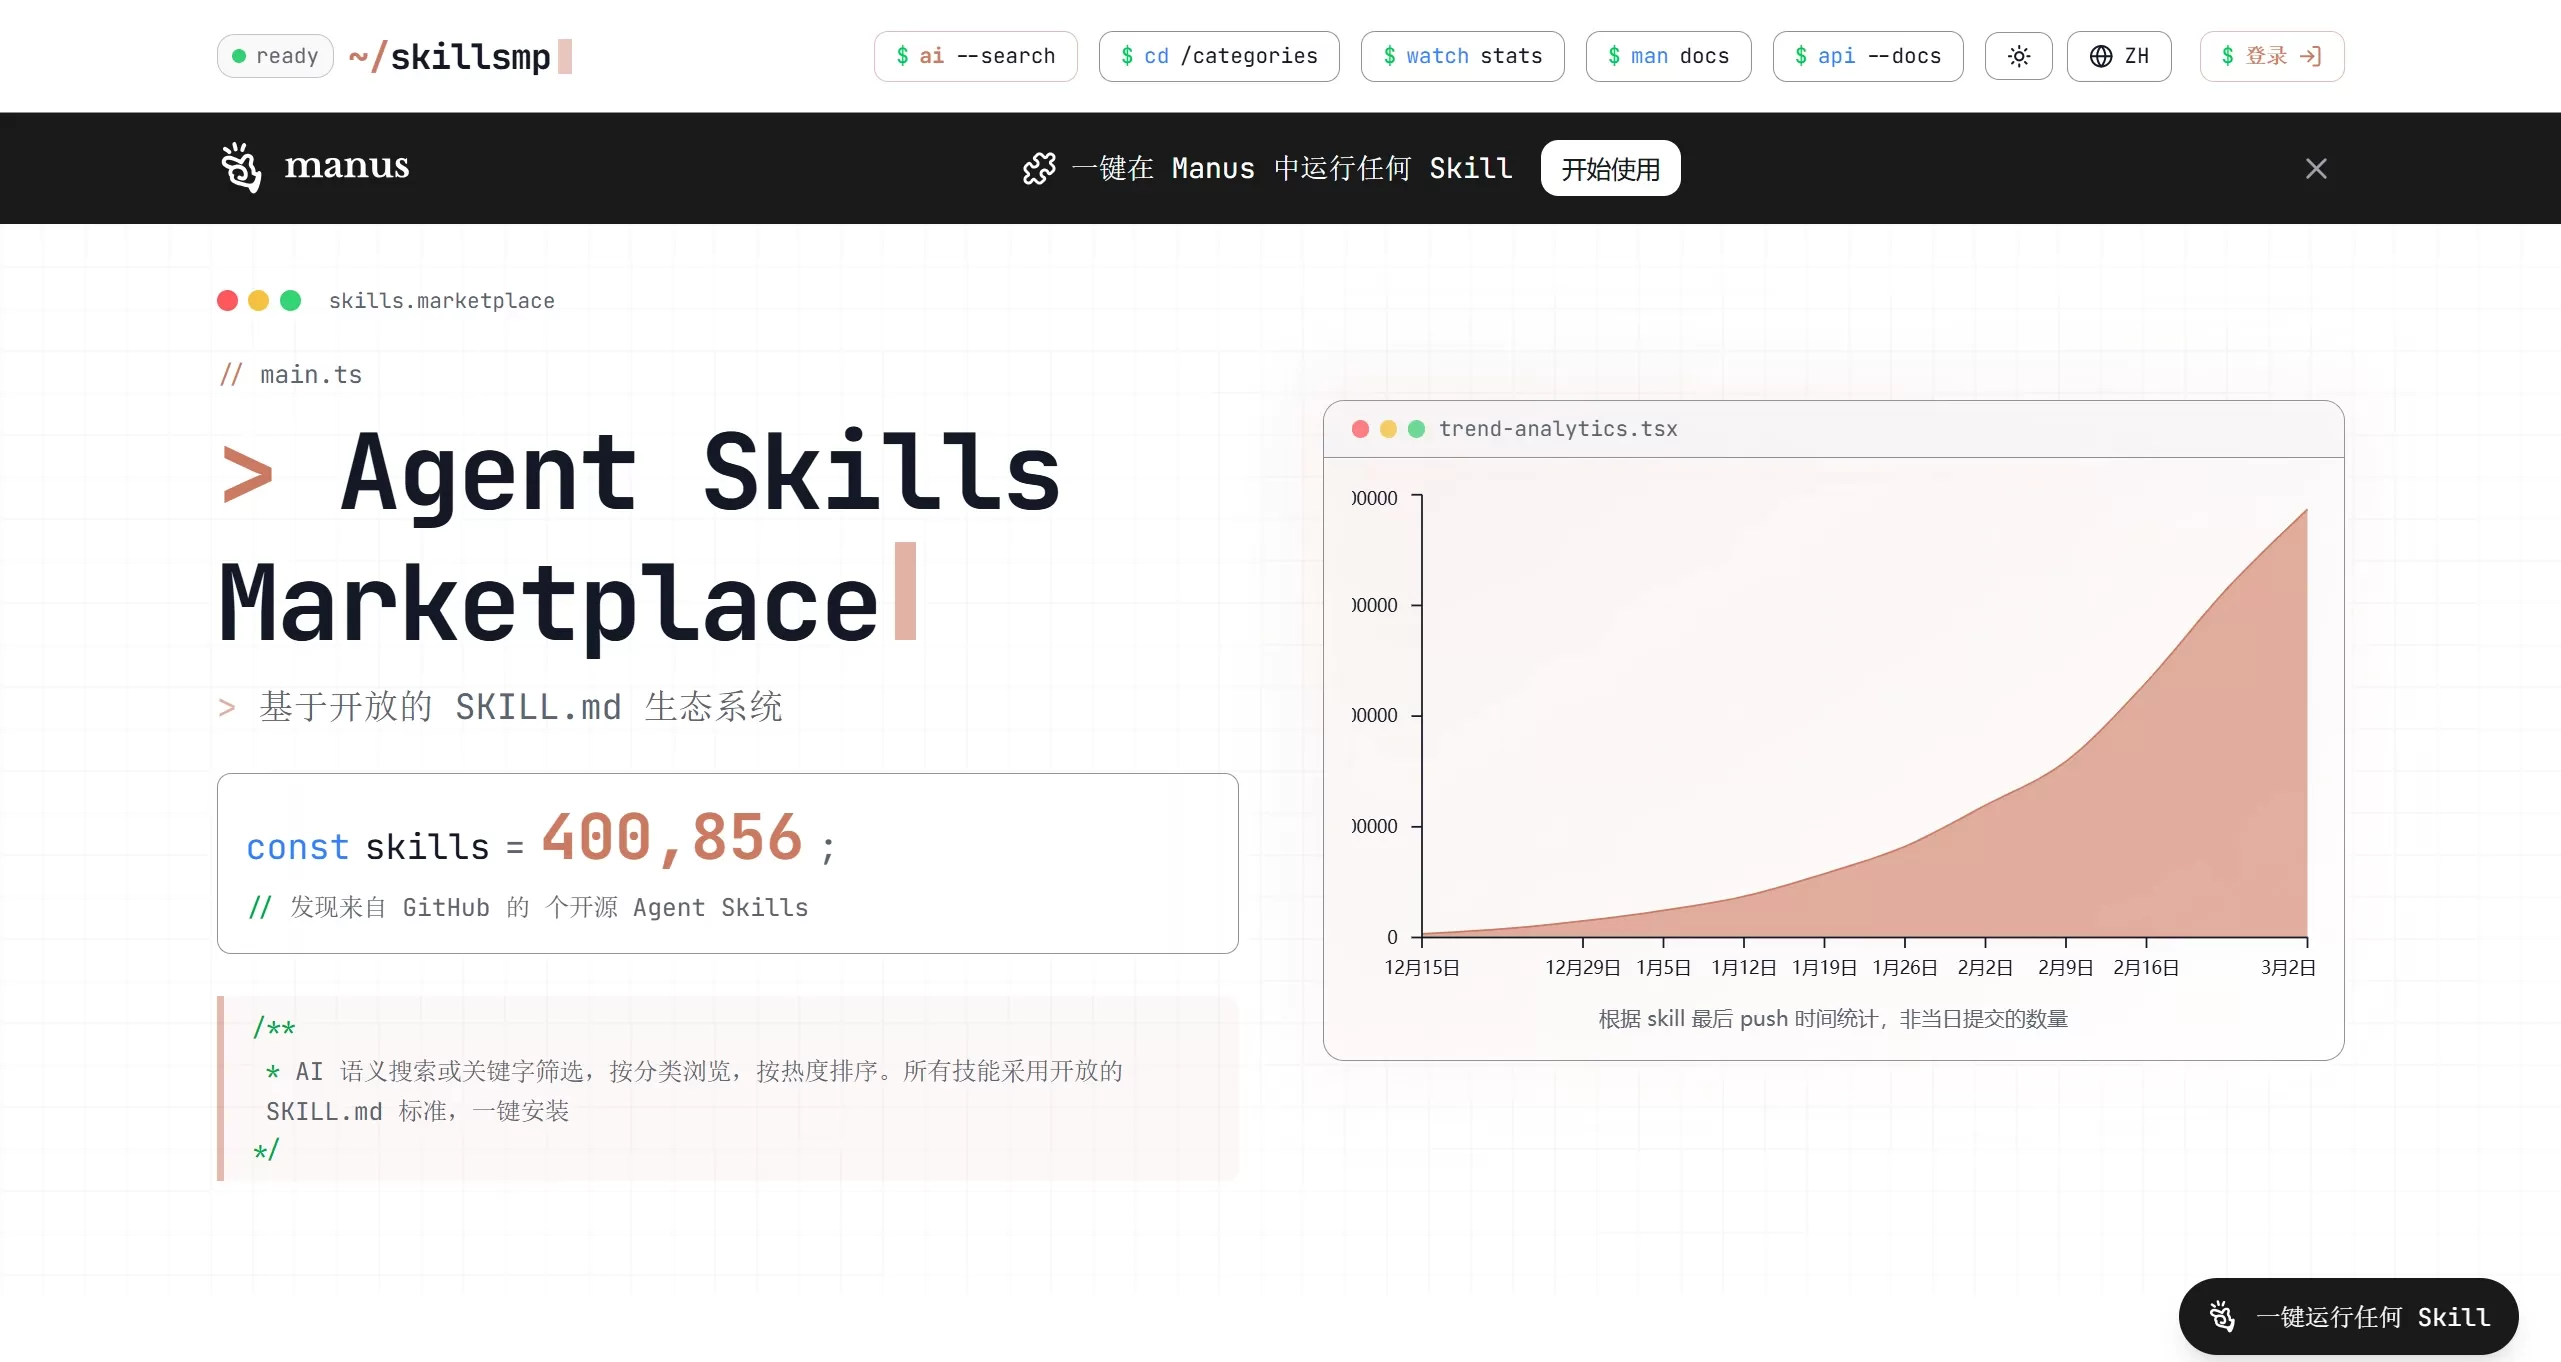
Task: Open the watch stats navigation item
Action: [x=1462, y=56]
